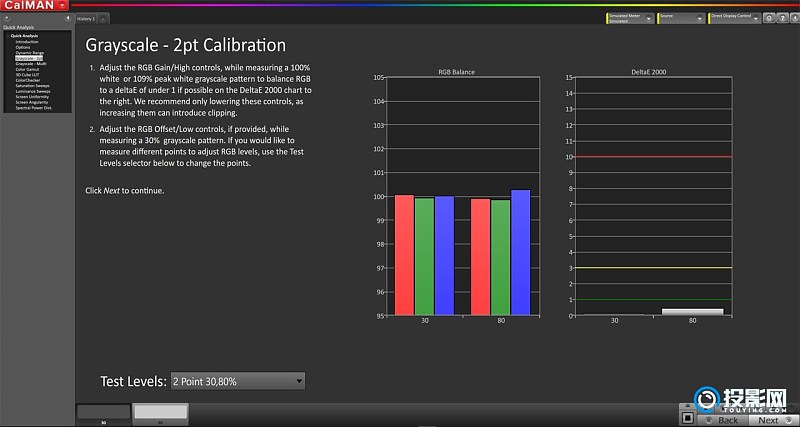The height and width of the screenshot is (427, 800).
Task: Select the Grayscale - 2pt step
Action: click(29, 58)
